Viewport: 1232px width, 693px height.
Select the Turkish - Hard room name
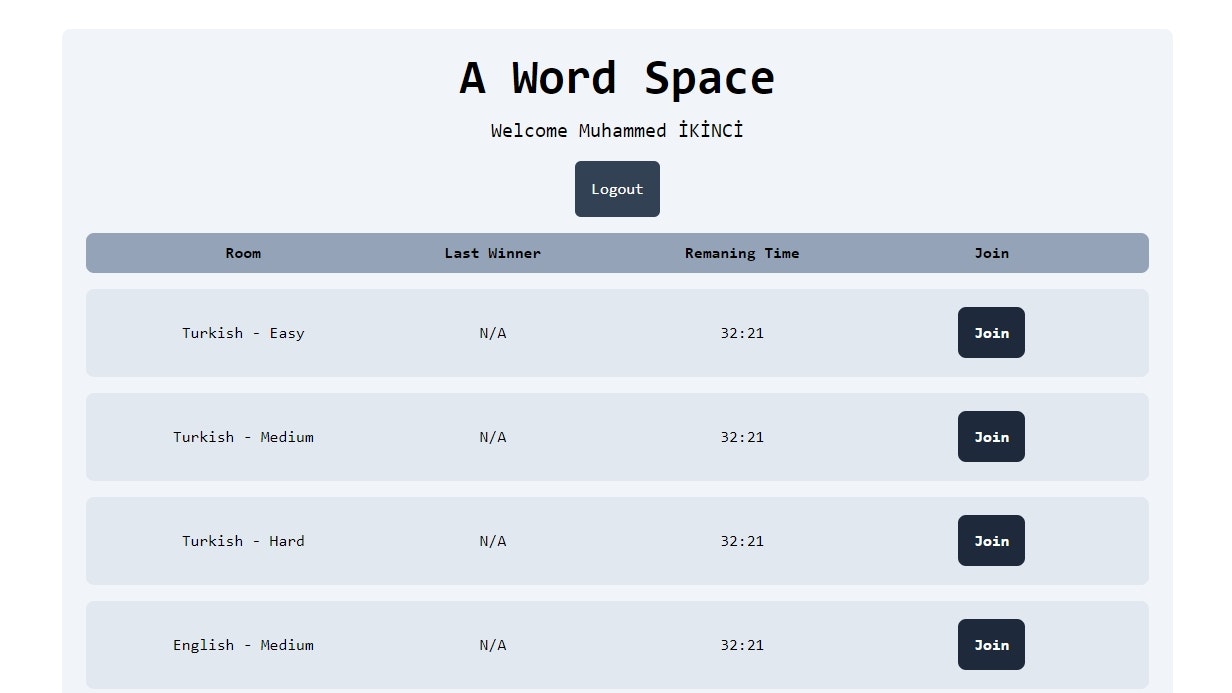coord(243,540)
